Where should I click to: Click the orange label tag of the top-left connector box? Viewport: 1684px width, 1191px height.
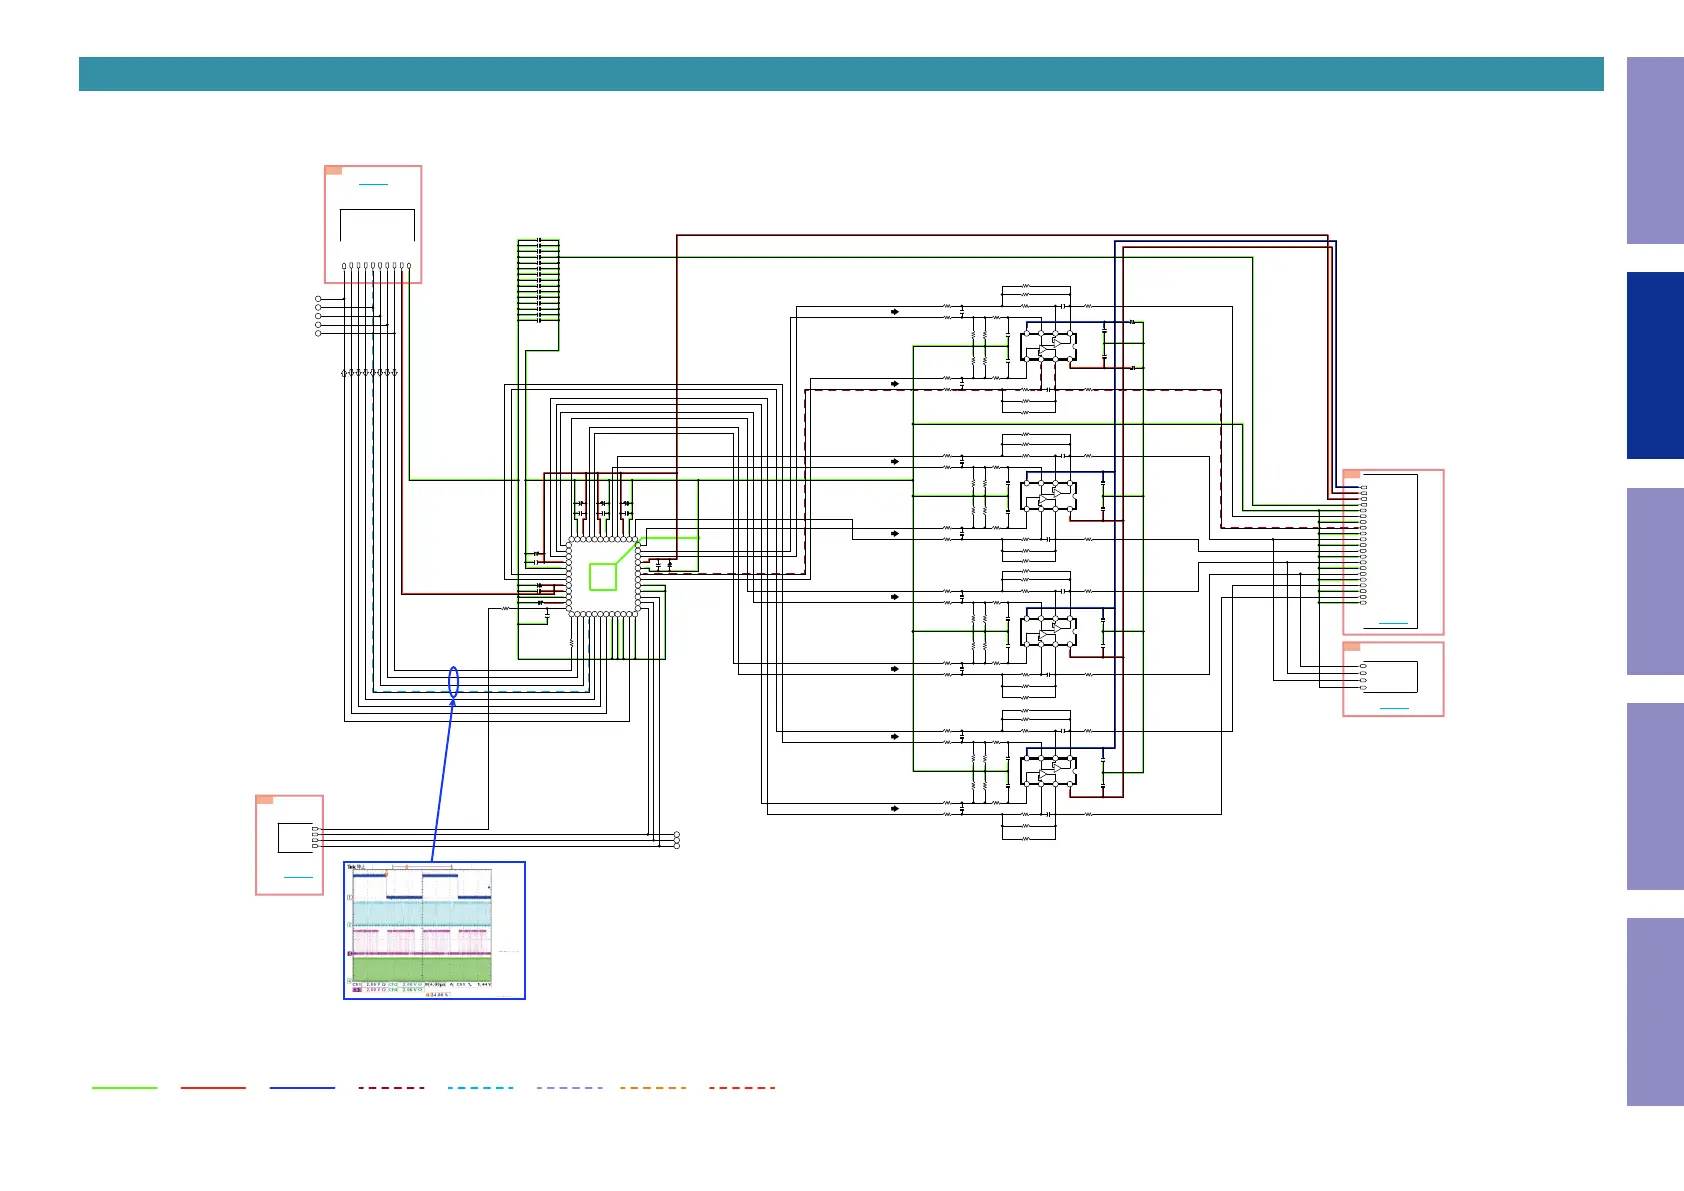[334, 171]
